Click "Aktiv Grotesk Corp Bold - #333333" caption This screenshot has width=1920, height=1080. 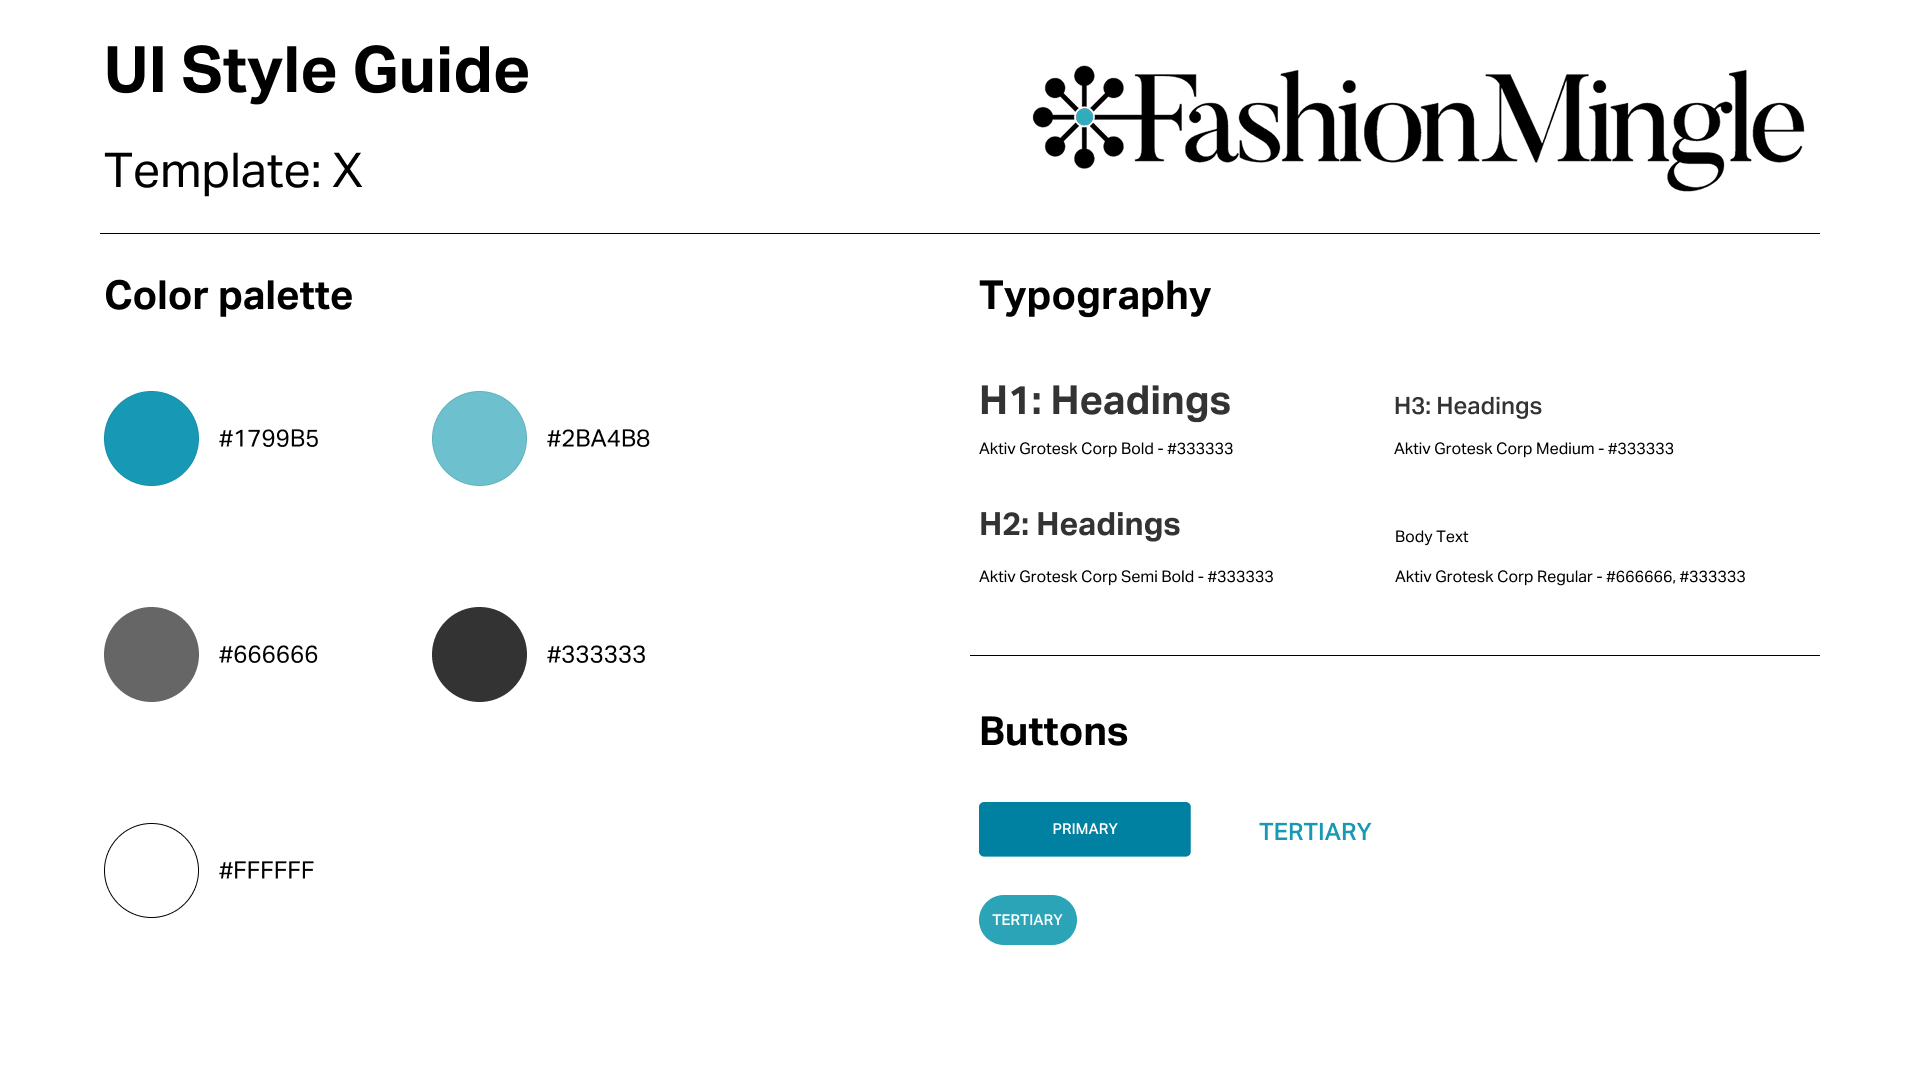coord(1106,449)
